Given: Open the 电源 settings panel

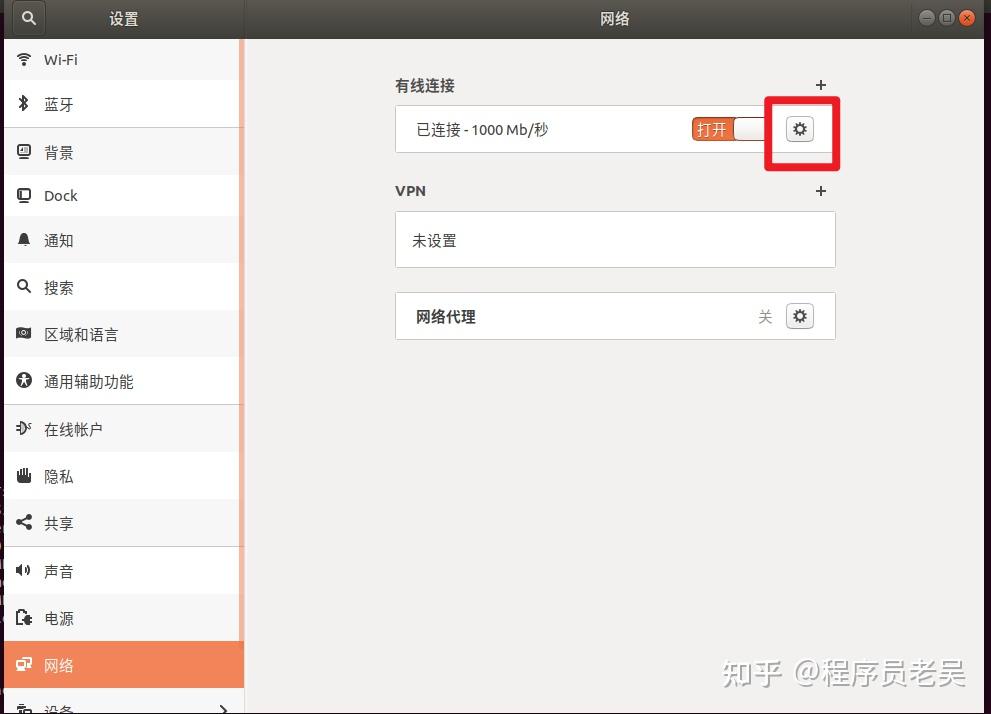Looking at the screenshot, I should pyautogui.click(x=60, y=618).
